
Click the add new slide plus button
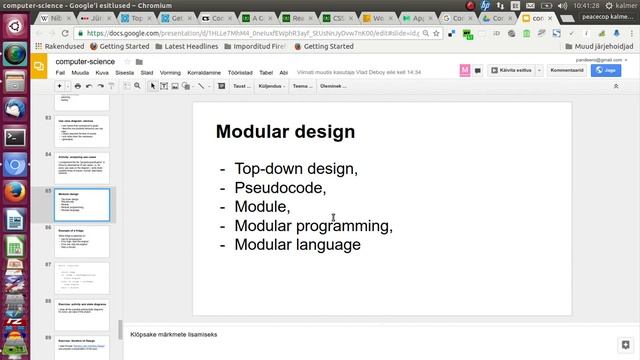tap(59, 86)
